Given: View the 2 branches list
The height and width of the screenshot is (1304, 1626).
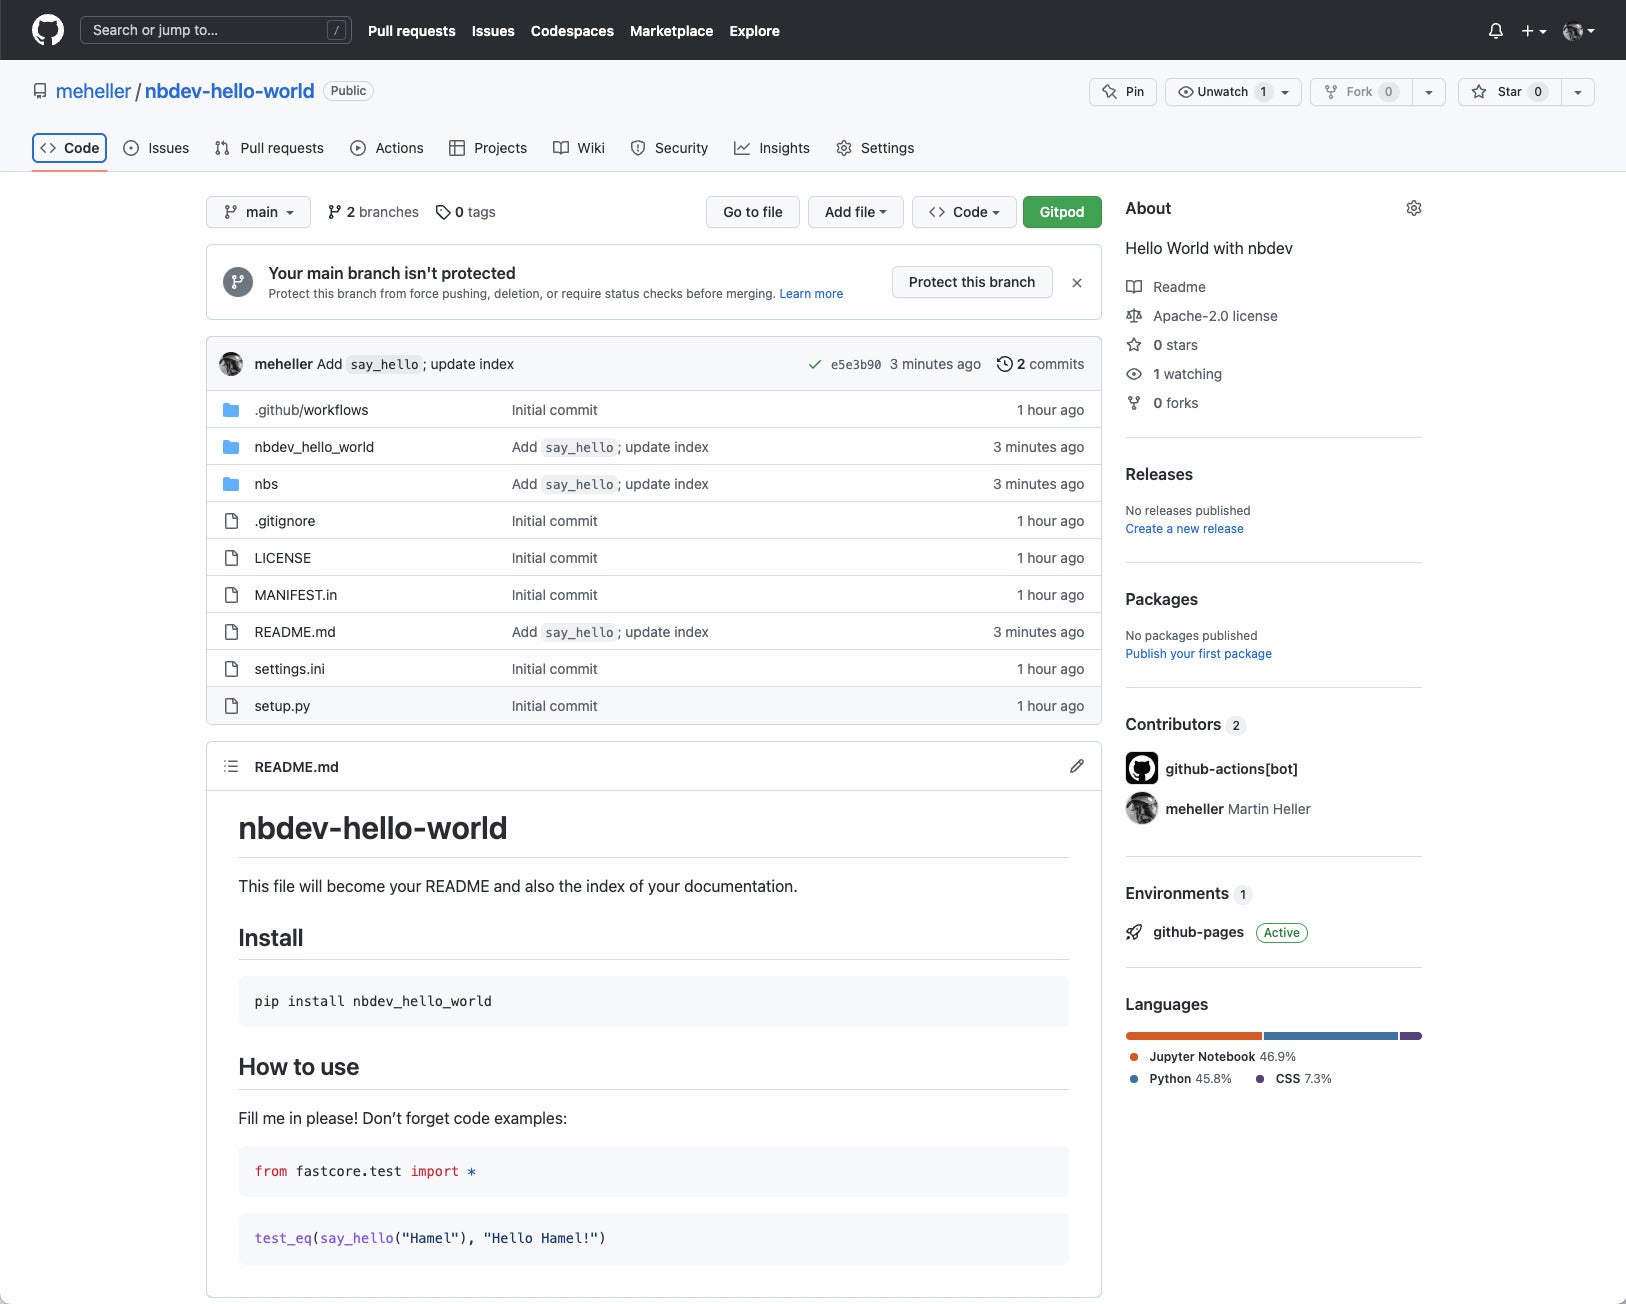Looking at the screenshot, I should pos(373,212).
